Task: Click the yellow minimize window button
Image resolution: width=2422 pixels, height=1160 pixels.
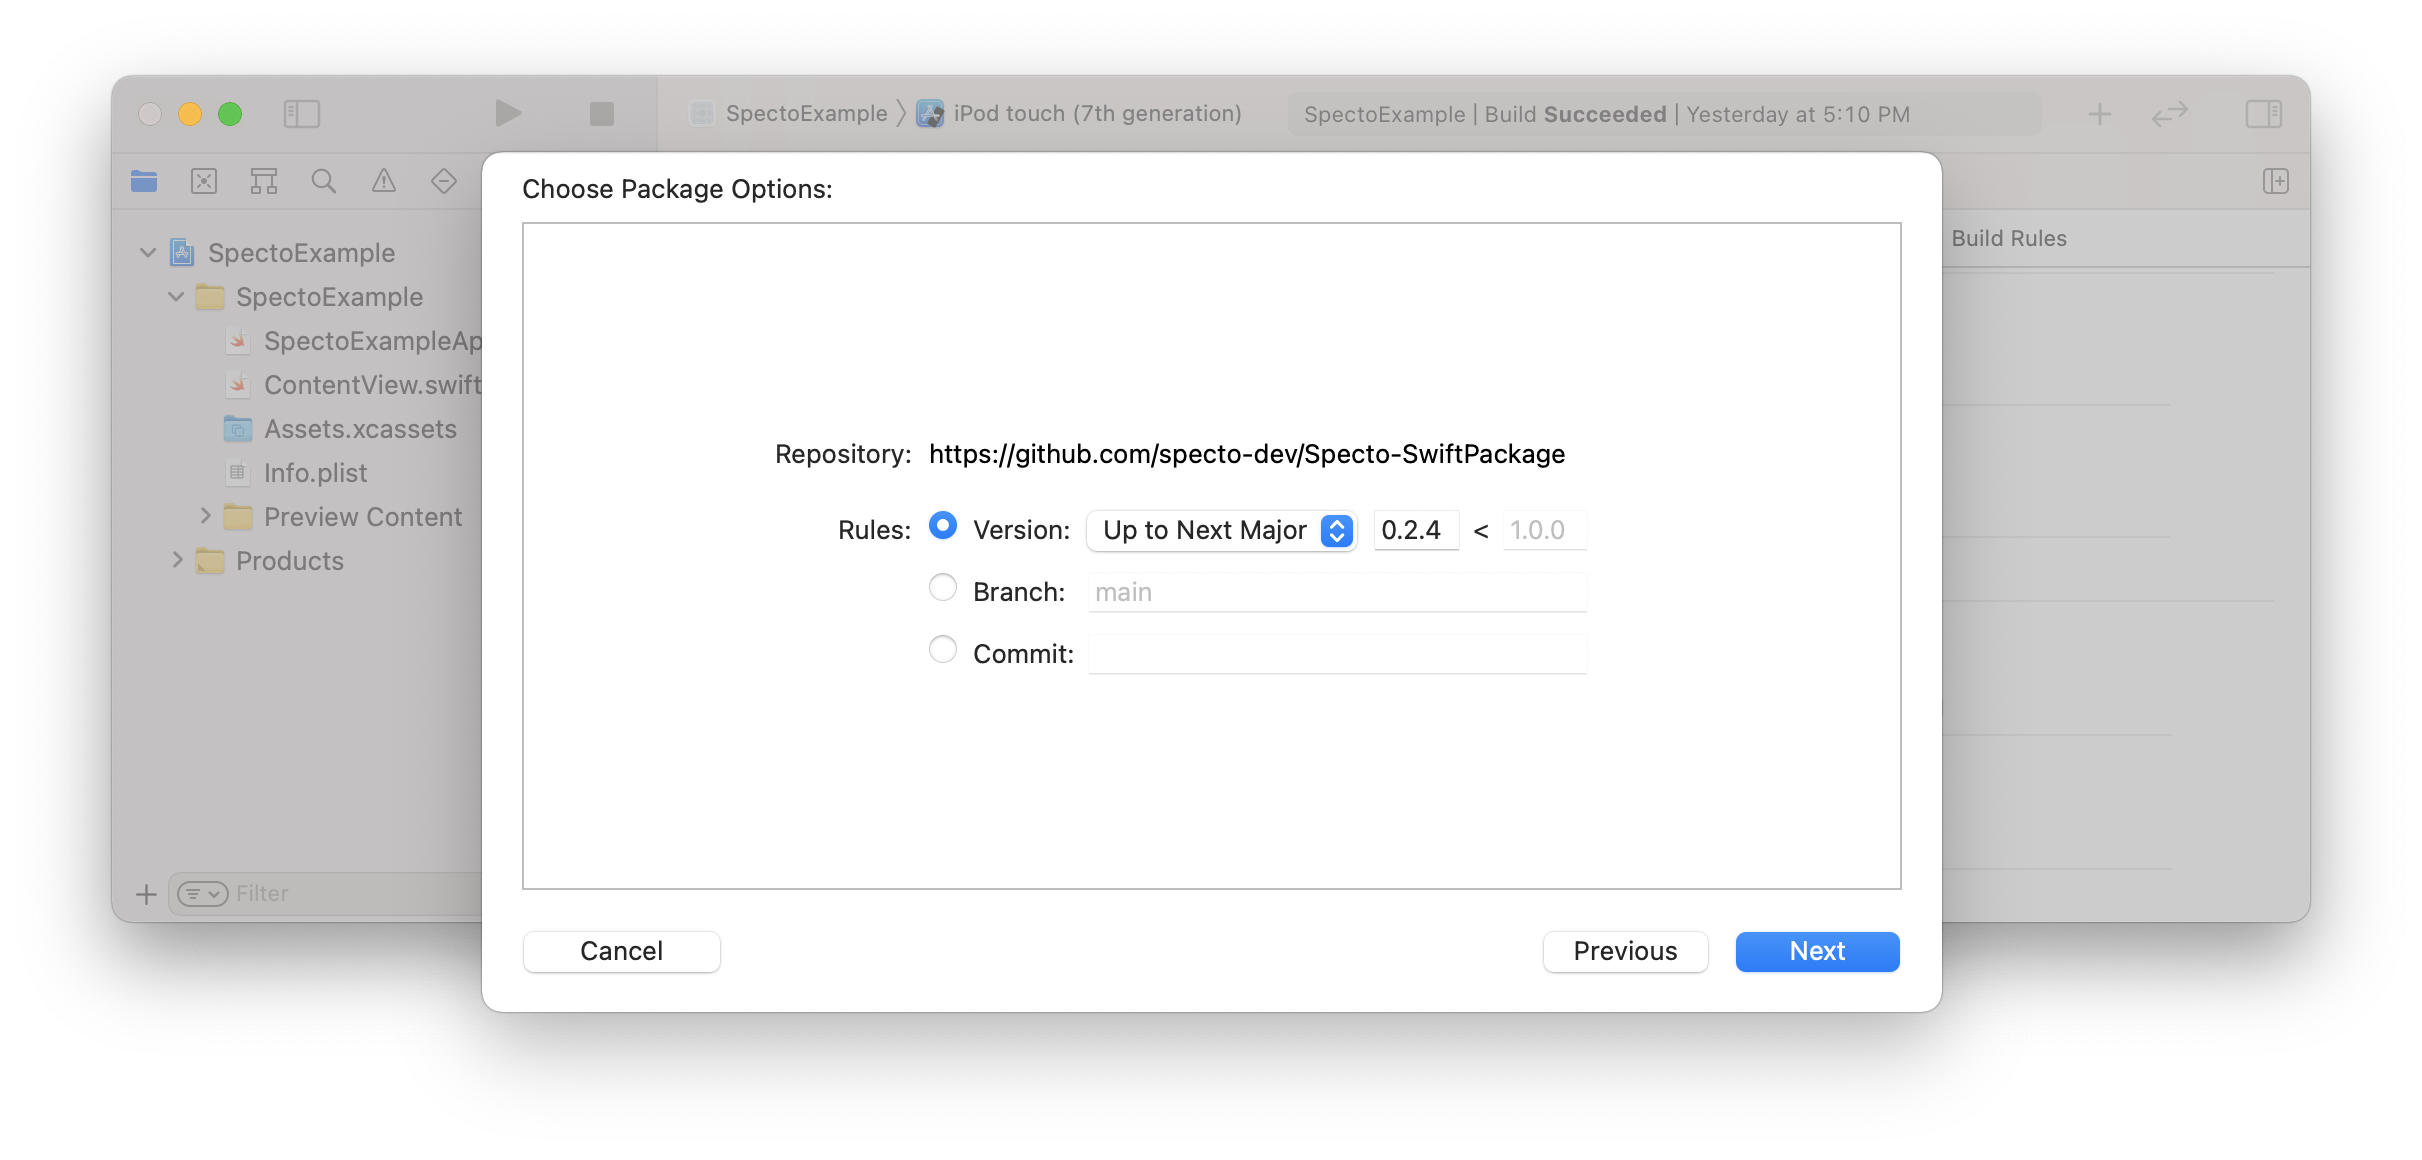Action: point(190,114)
